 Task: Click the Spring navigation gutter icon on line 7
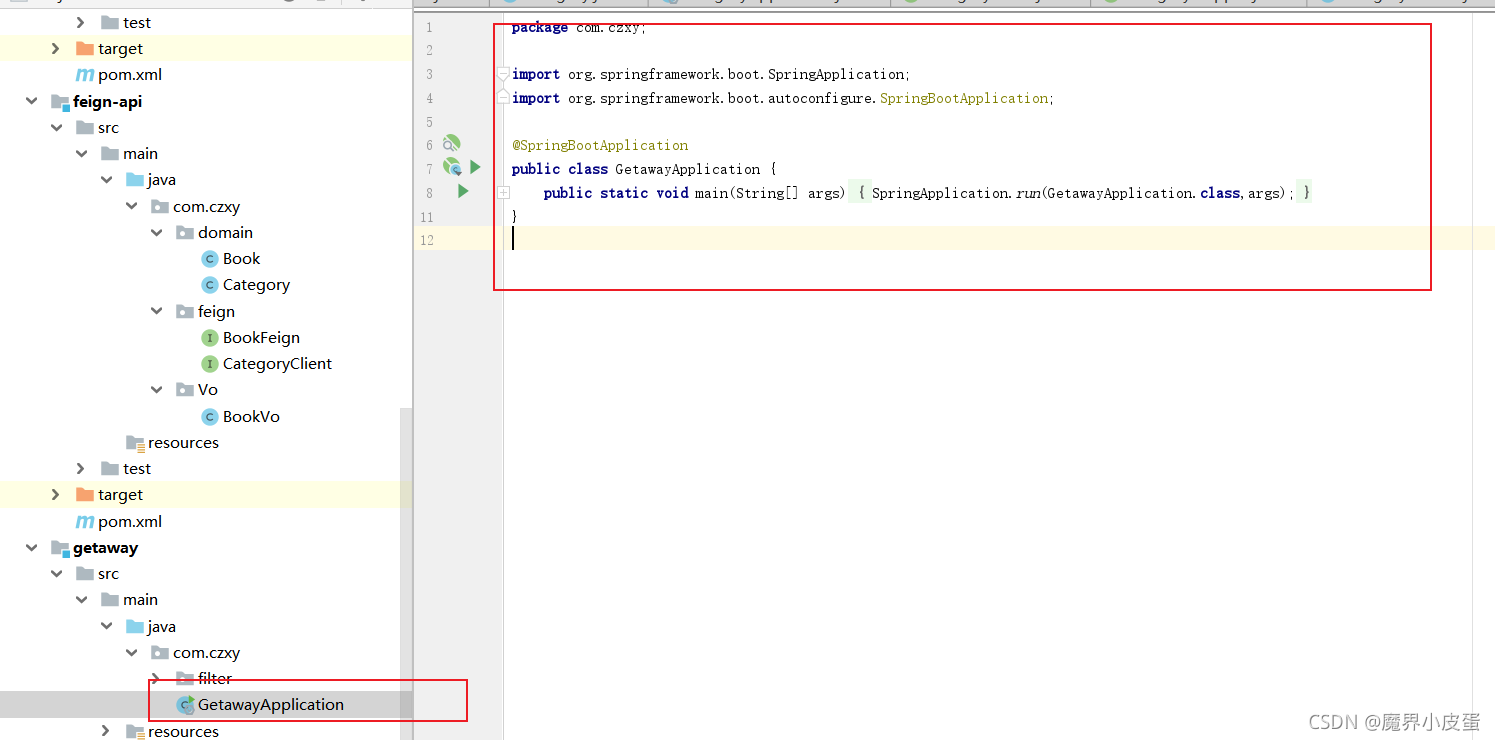(452, 167)
